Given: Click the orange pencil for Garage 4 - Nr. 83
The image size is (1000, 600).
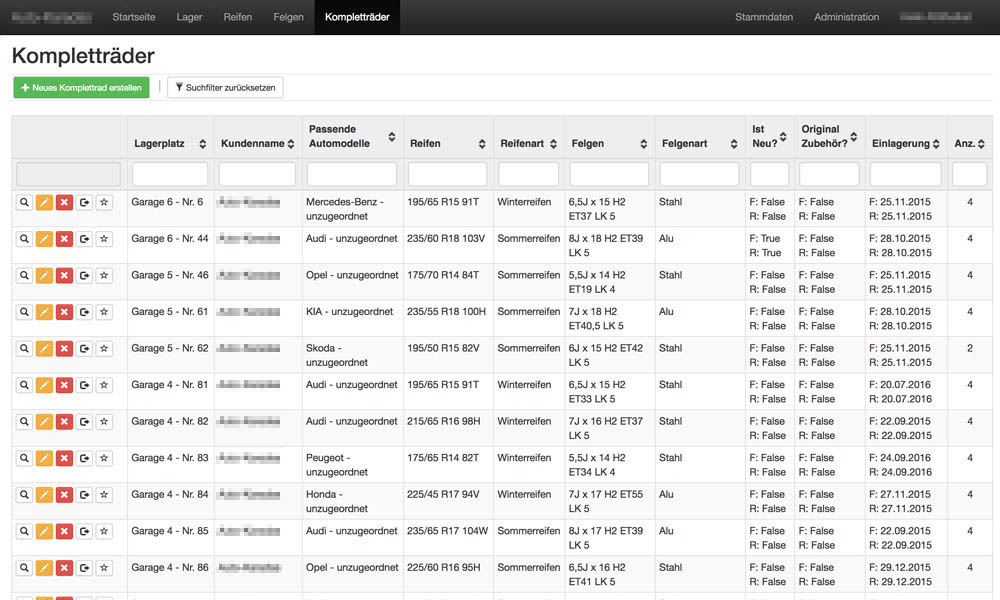Looking at the screenshot, I should coord(44,458).
